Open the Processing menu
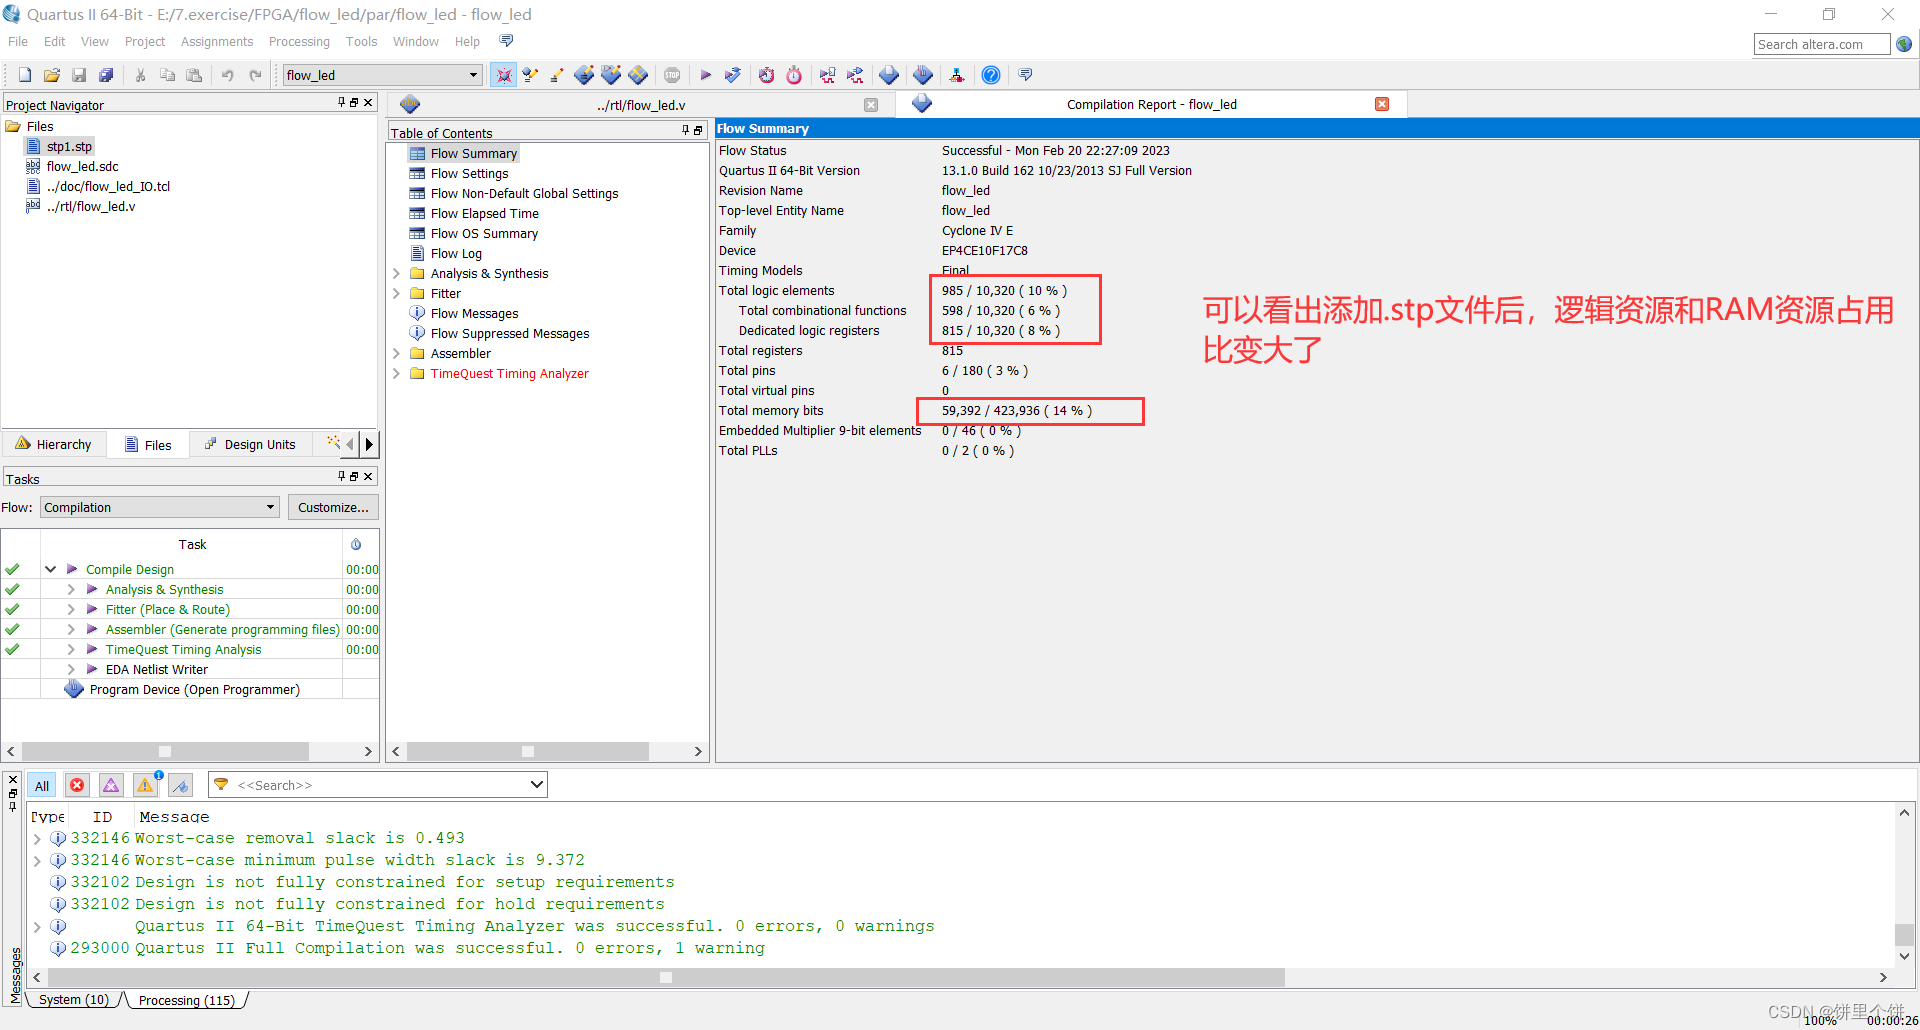 299,41
